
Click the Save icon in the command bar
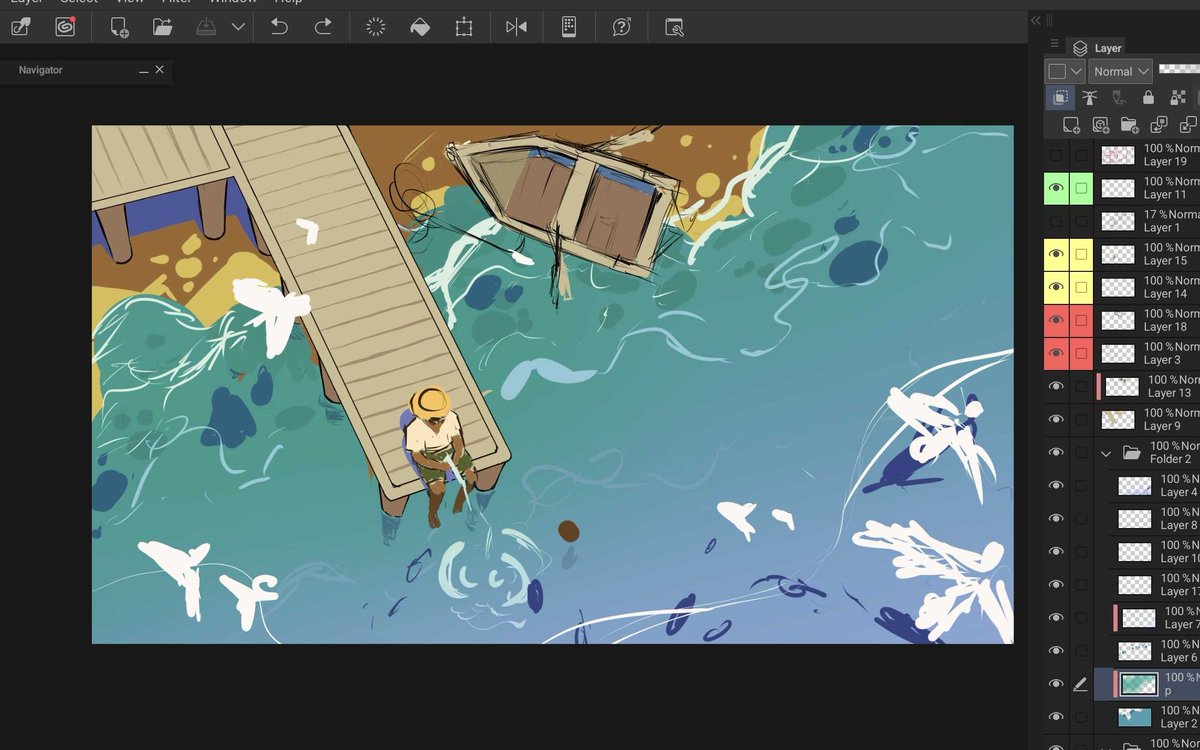206,28
